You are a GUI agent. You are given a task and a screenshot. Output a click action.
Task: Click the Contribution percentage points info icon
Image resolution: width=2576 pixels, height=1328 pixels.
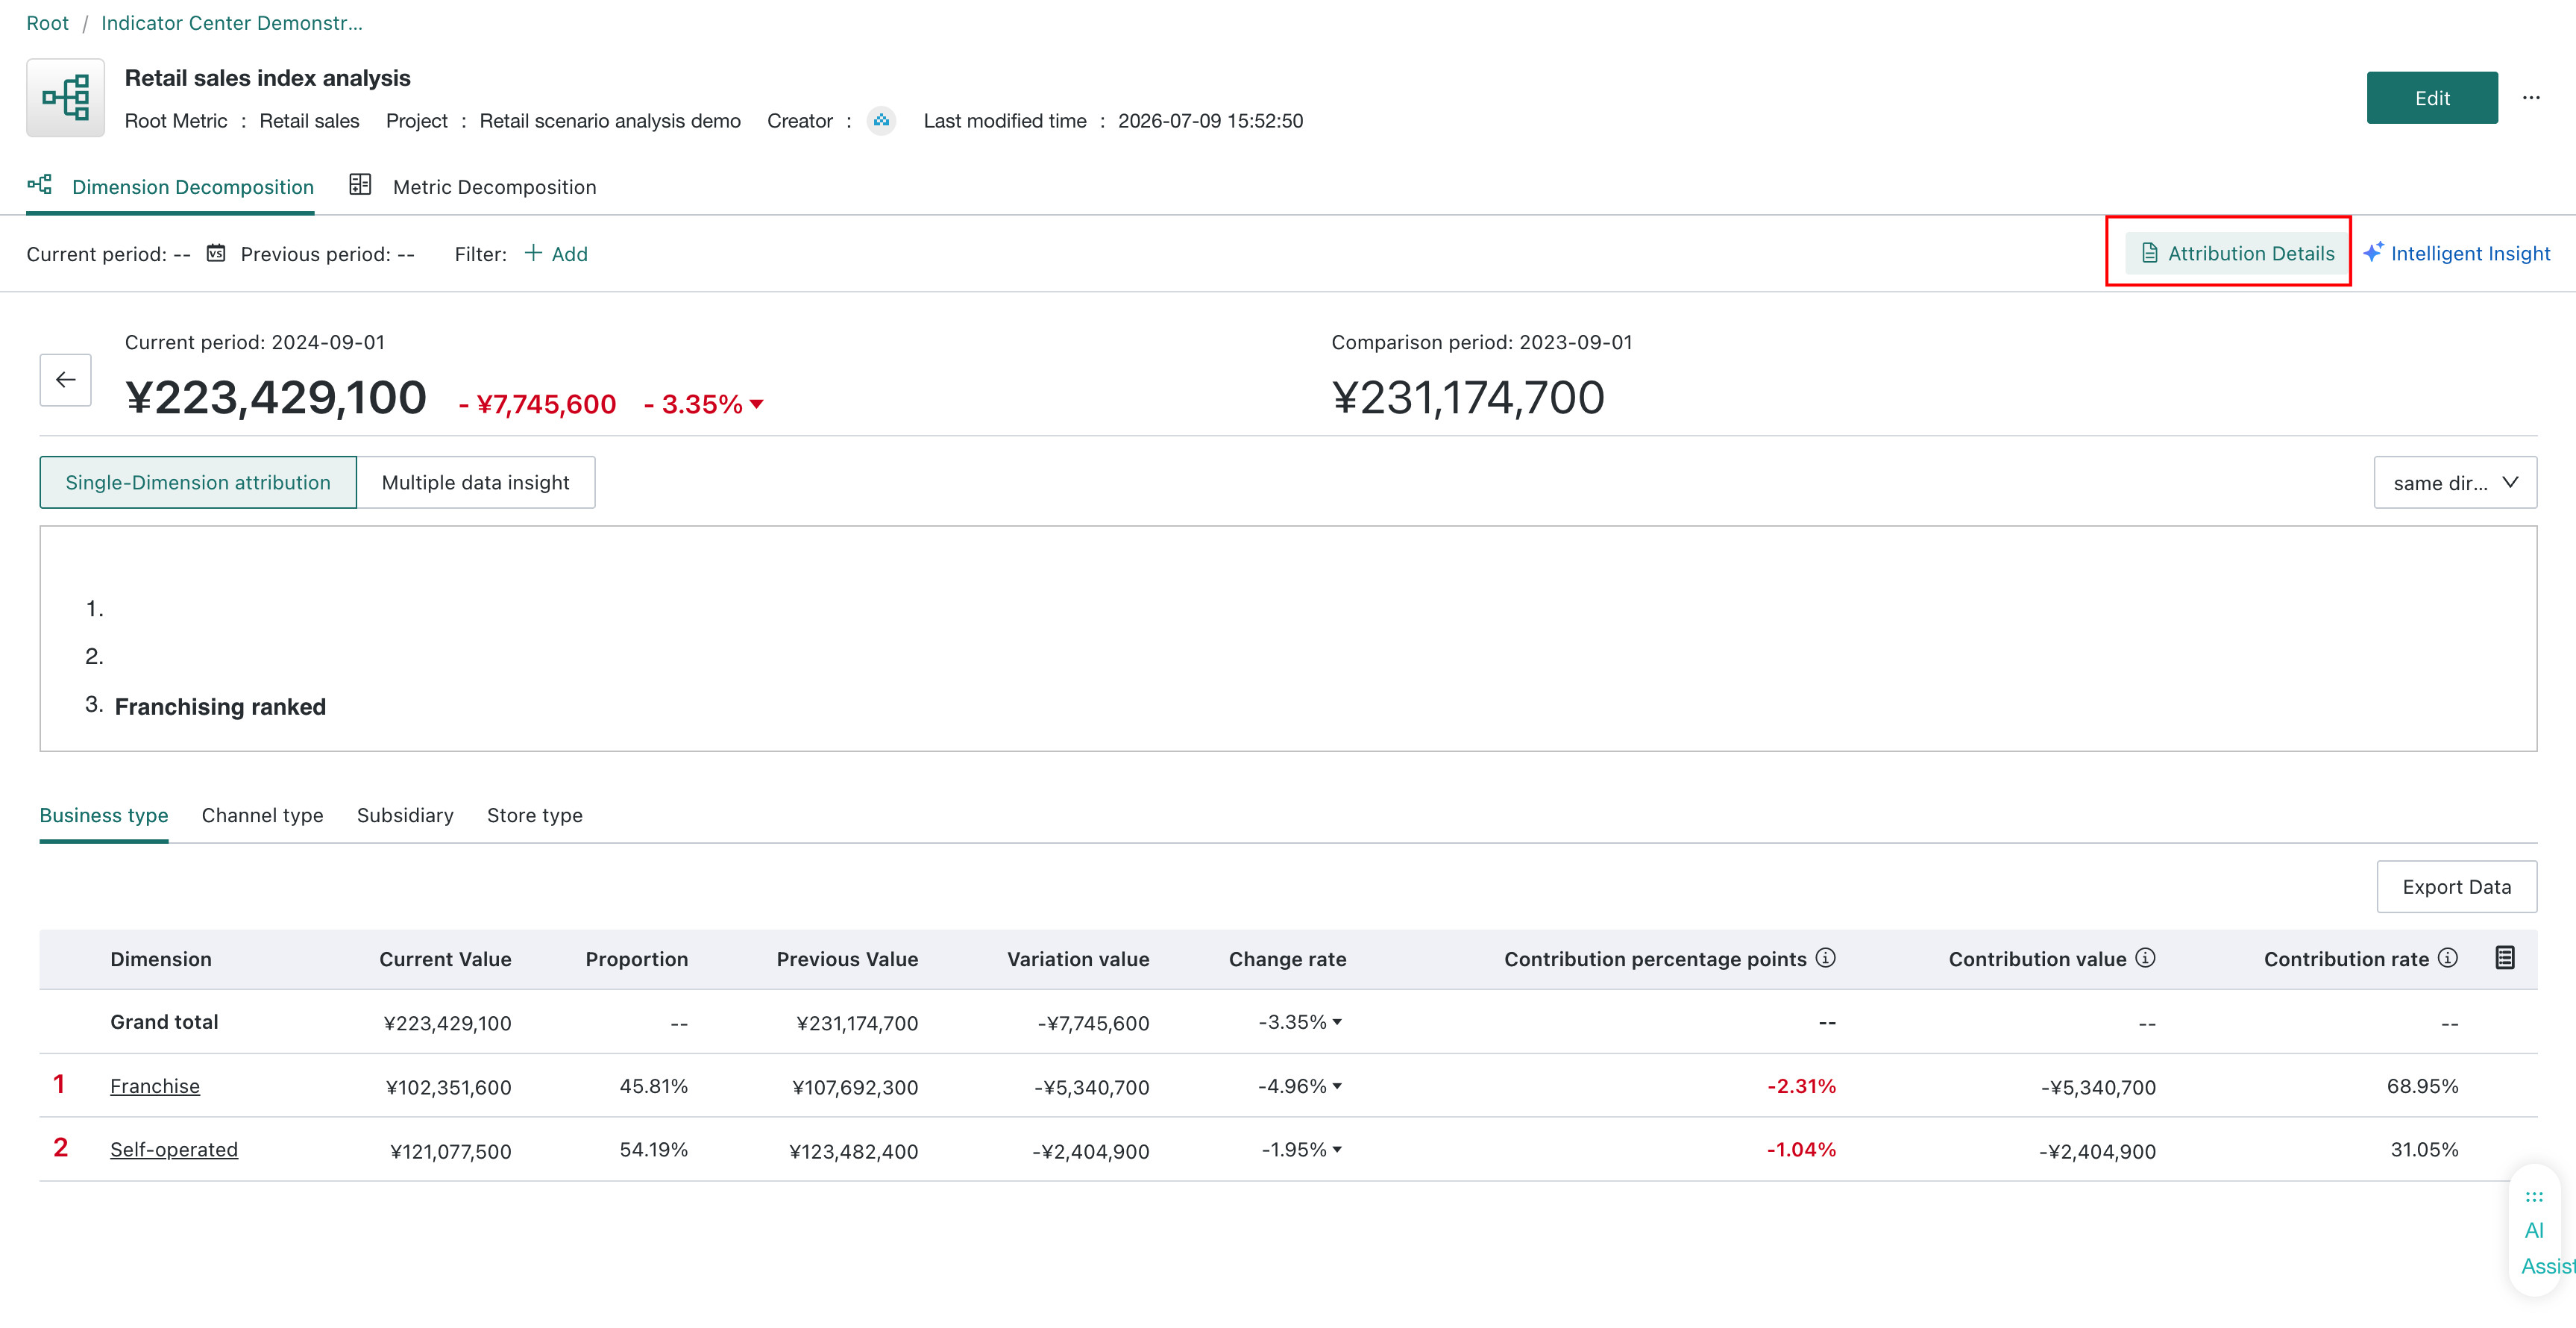[x=1826, y=958]
